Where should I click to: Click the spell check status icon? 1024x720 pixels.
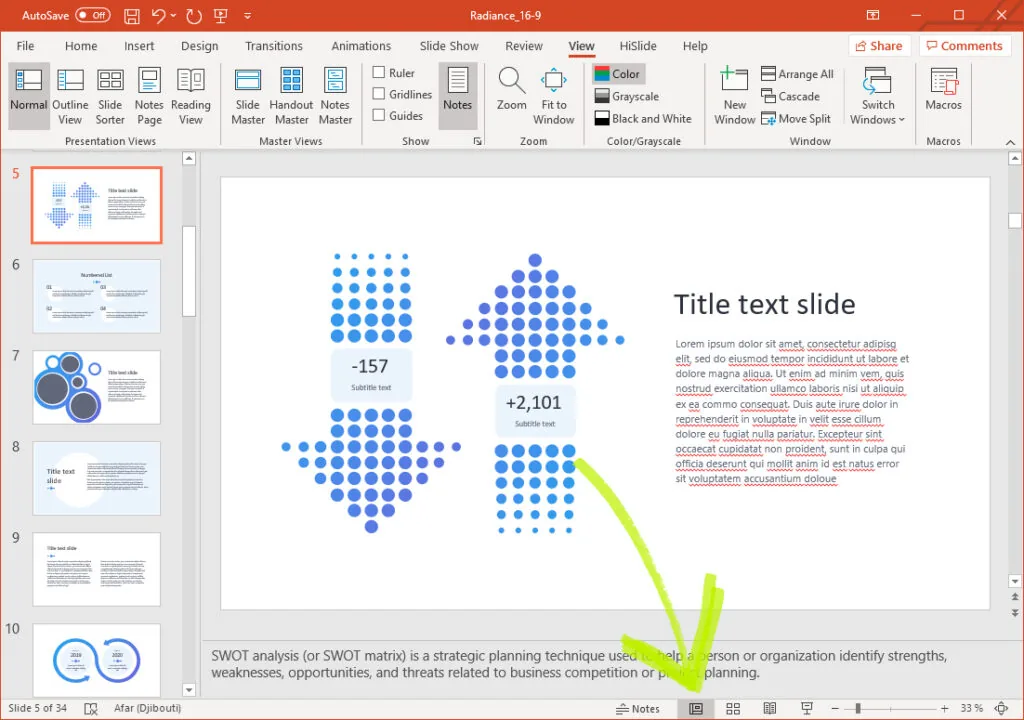point(91,709)
